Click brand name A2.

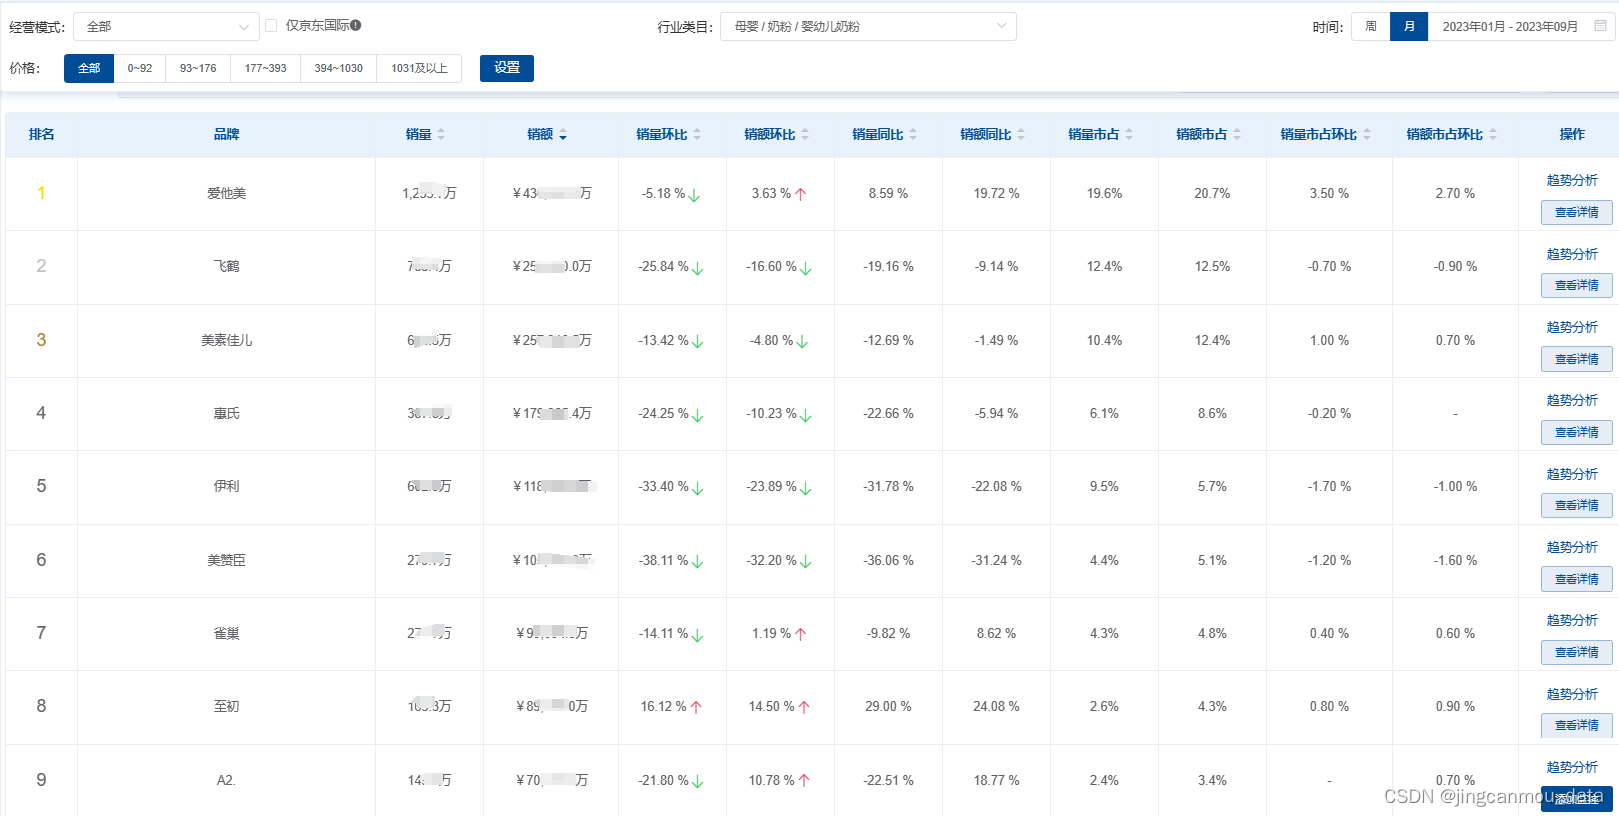click(226, 780)
